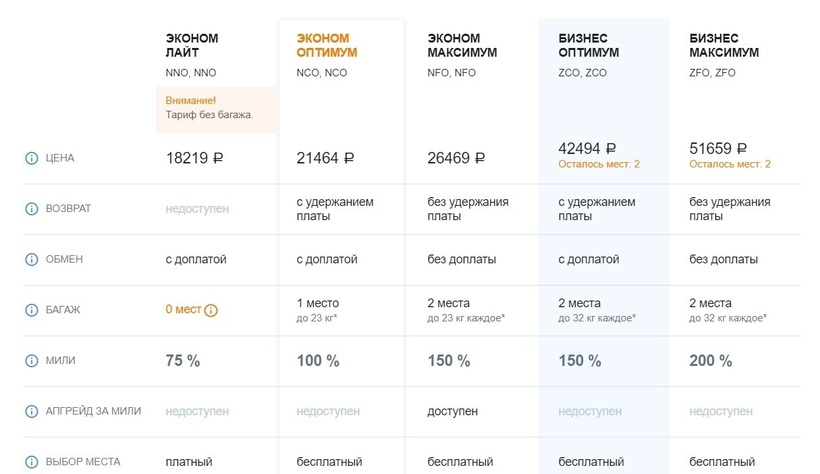Click the 26469 ₽ price
The width and height of the screenshot is (820, 474).
457,158
